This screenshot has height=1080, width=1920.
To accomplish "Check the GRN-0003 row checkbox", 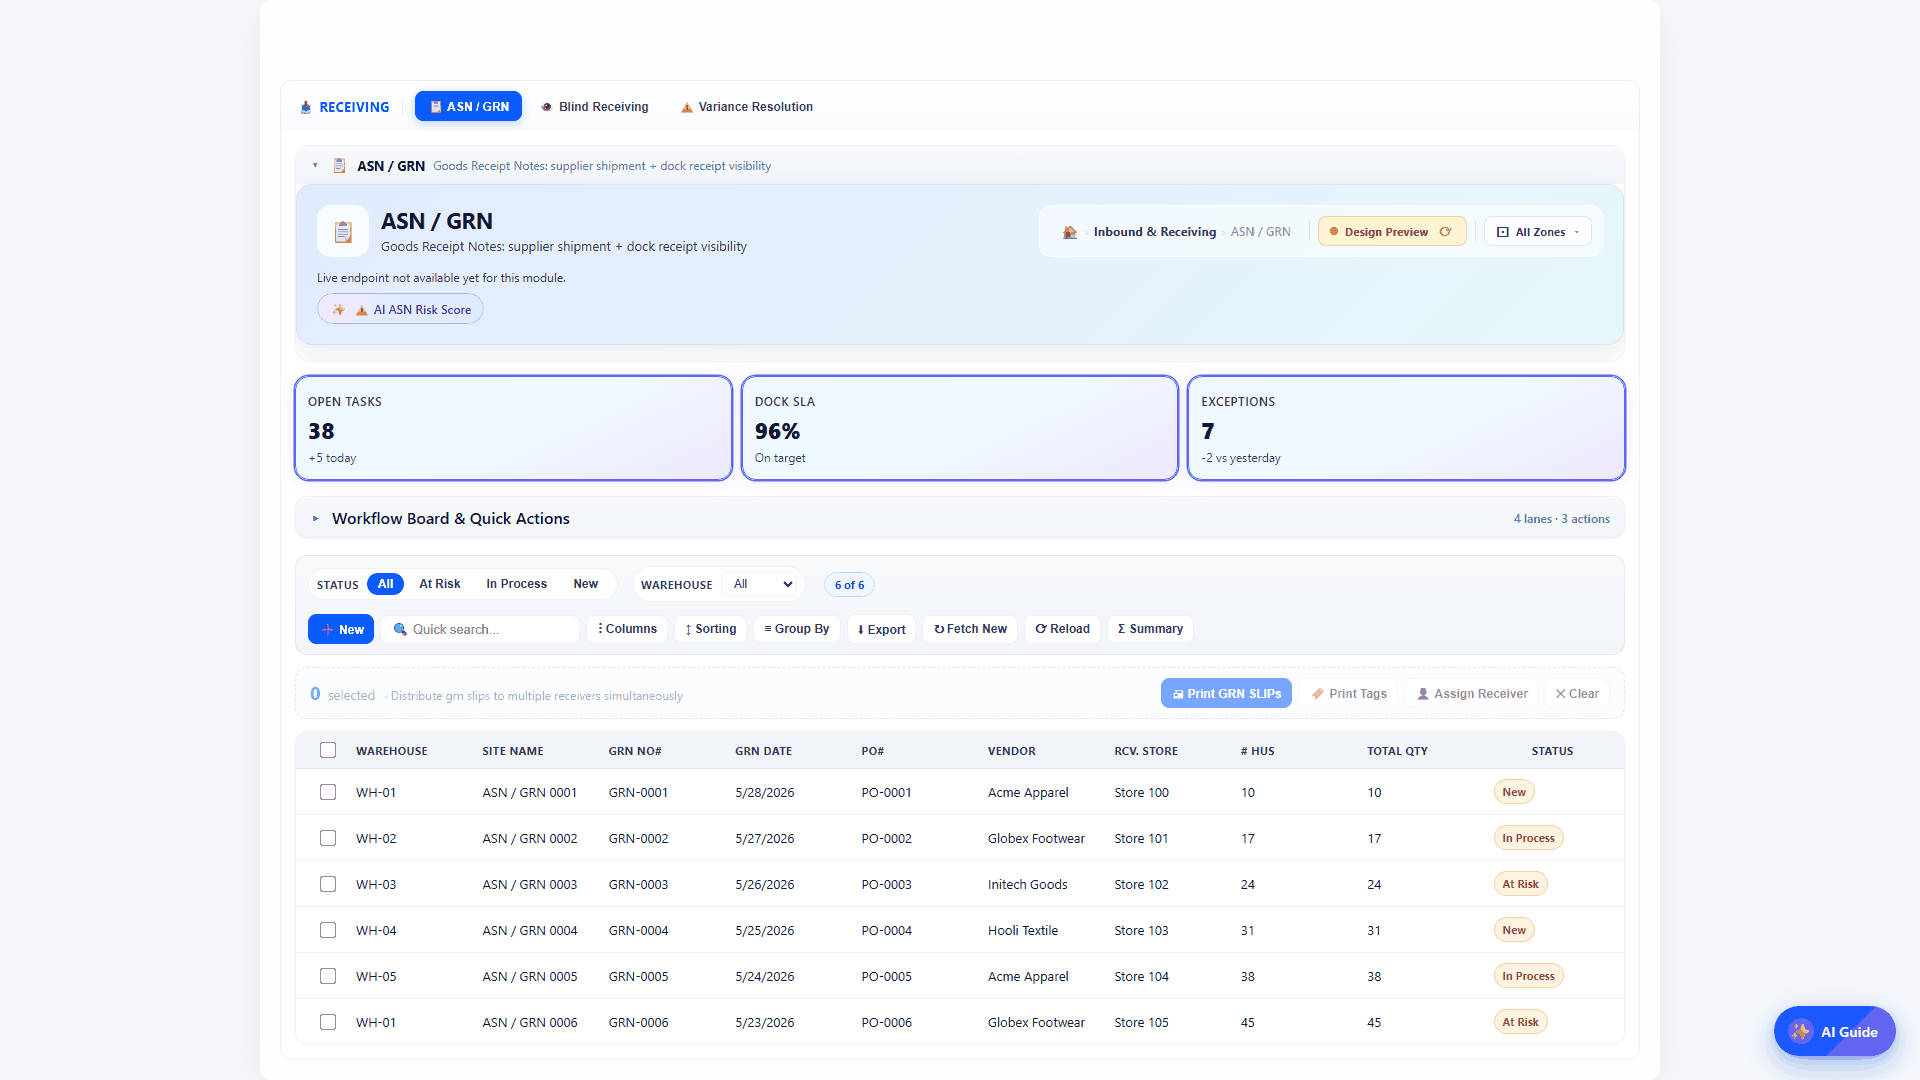I will [328, 884].
